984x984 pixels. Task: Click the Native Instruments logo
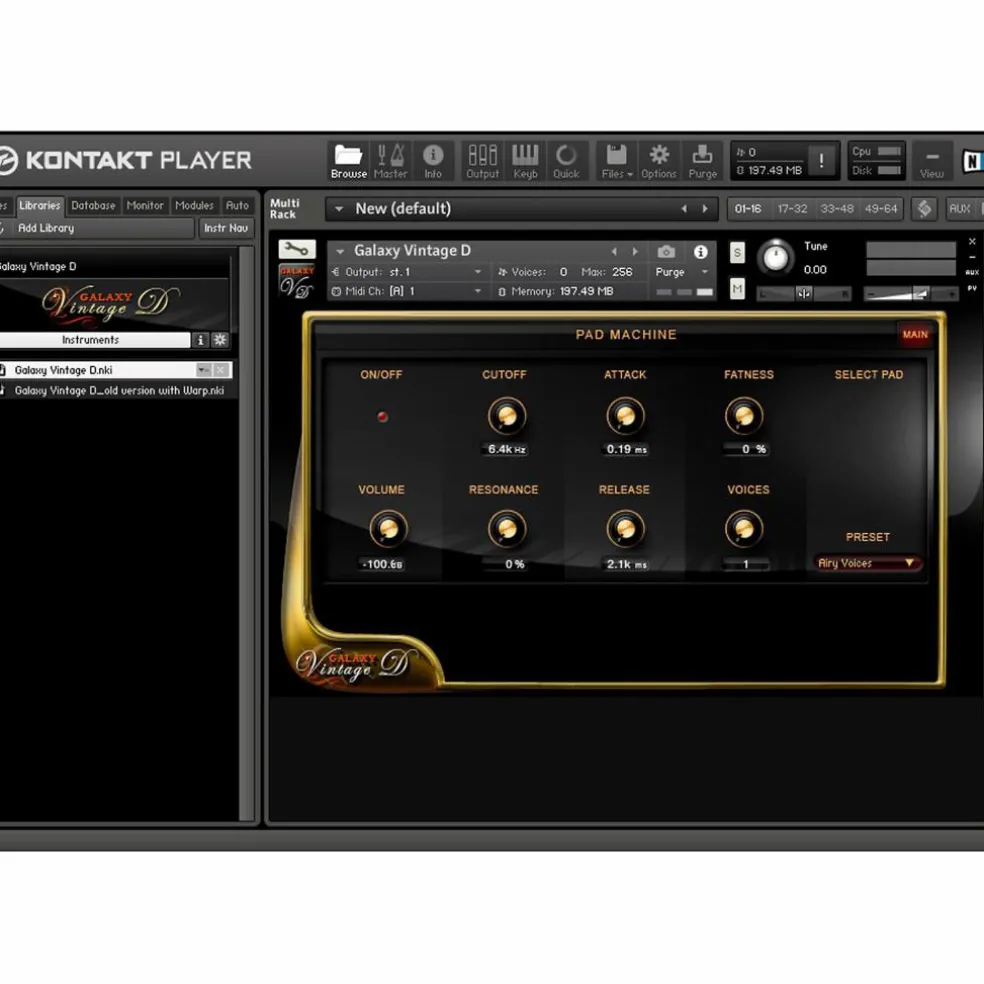(x=973, y=161)
